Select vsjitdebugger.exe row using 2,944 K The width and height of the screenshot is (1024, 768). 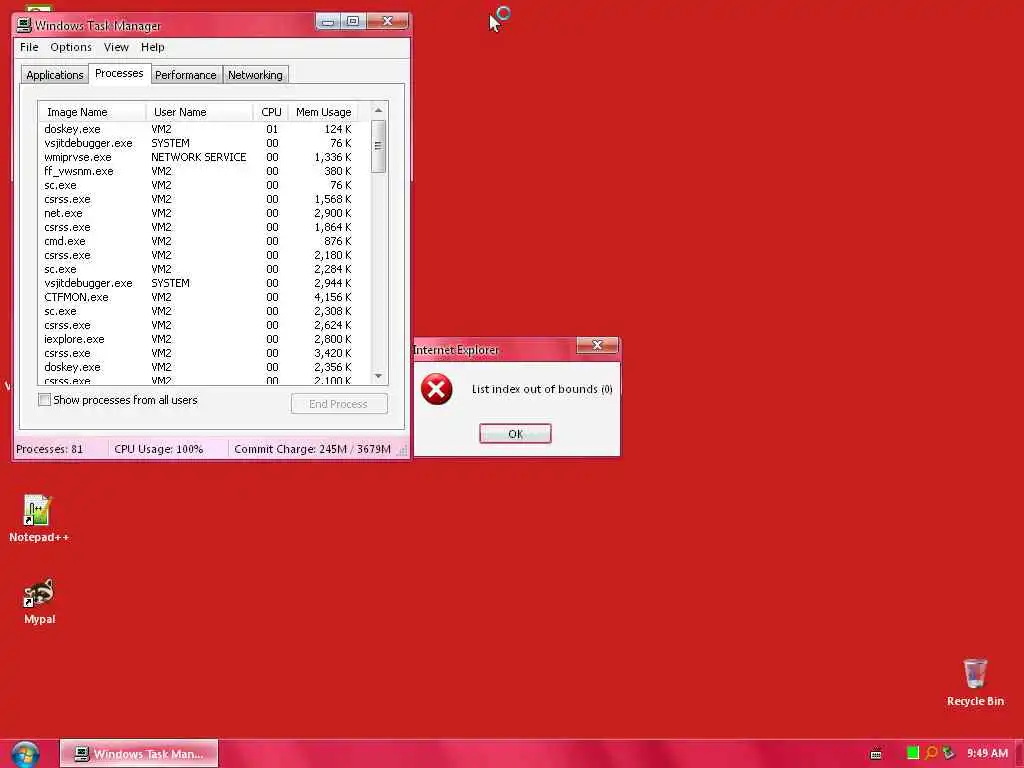point(198,283)
